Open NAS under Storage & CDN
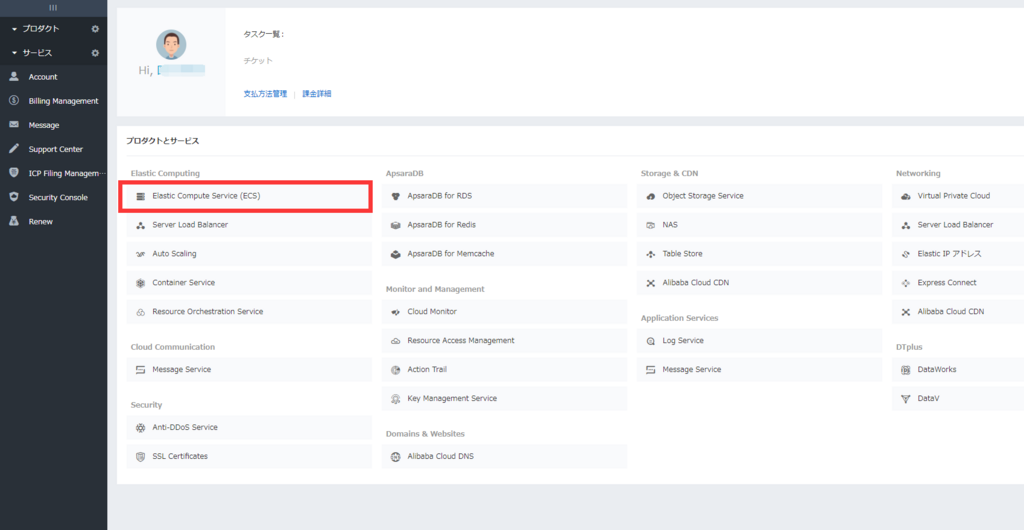The image size is (1024, 530). pyautogui.click(x=759, y=225)
